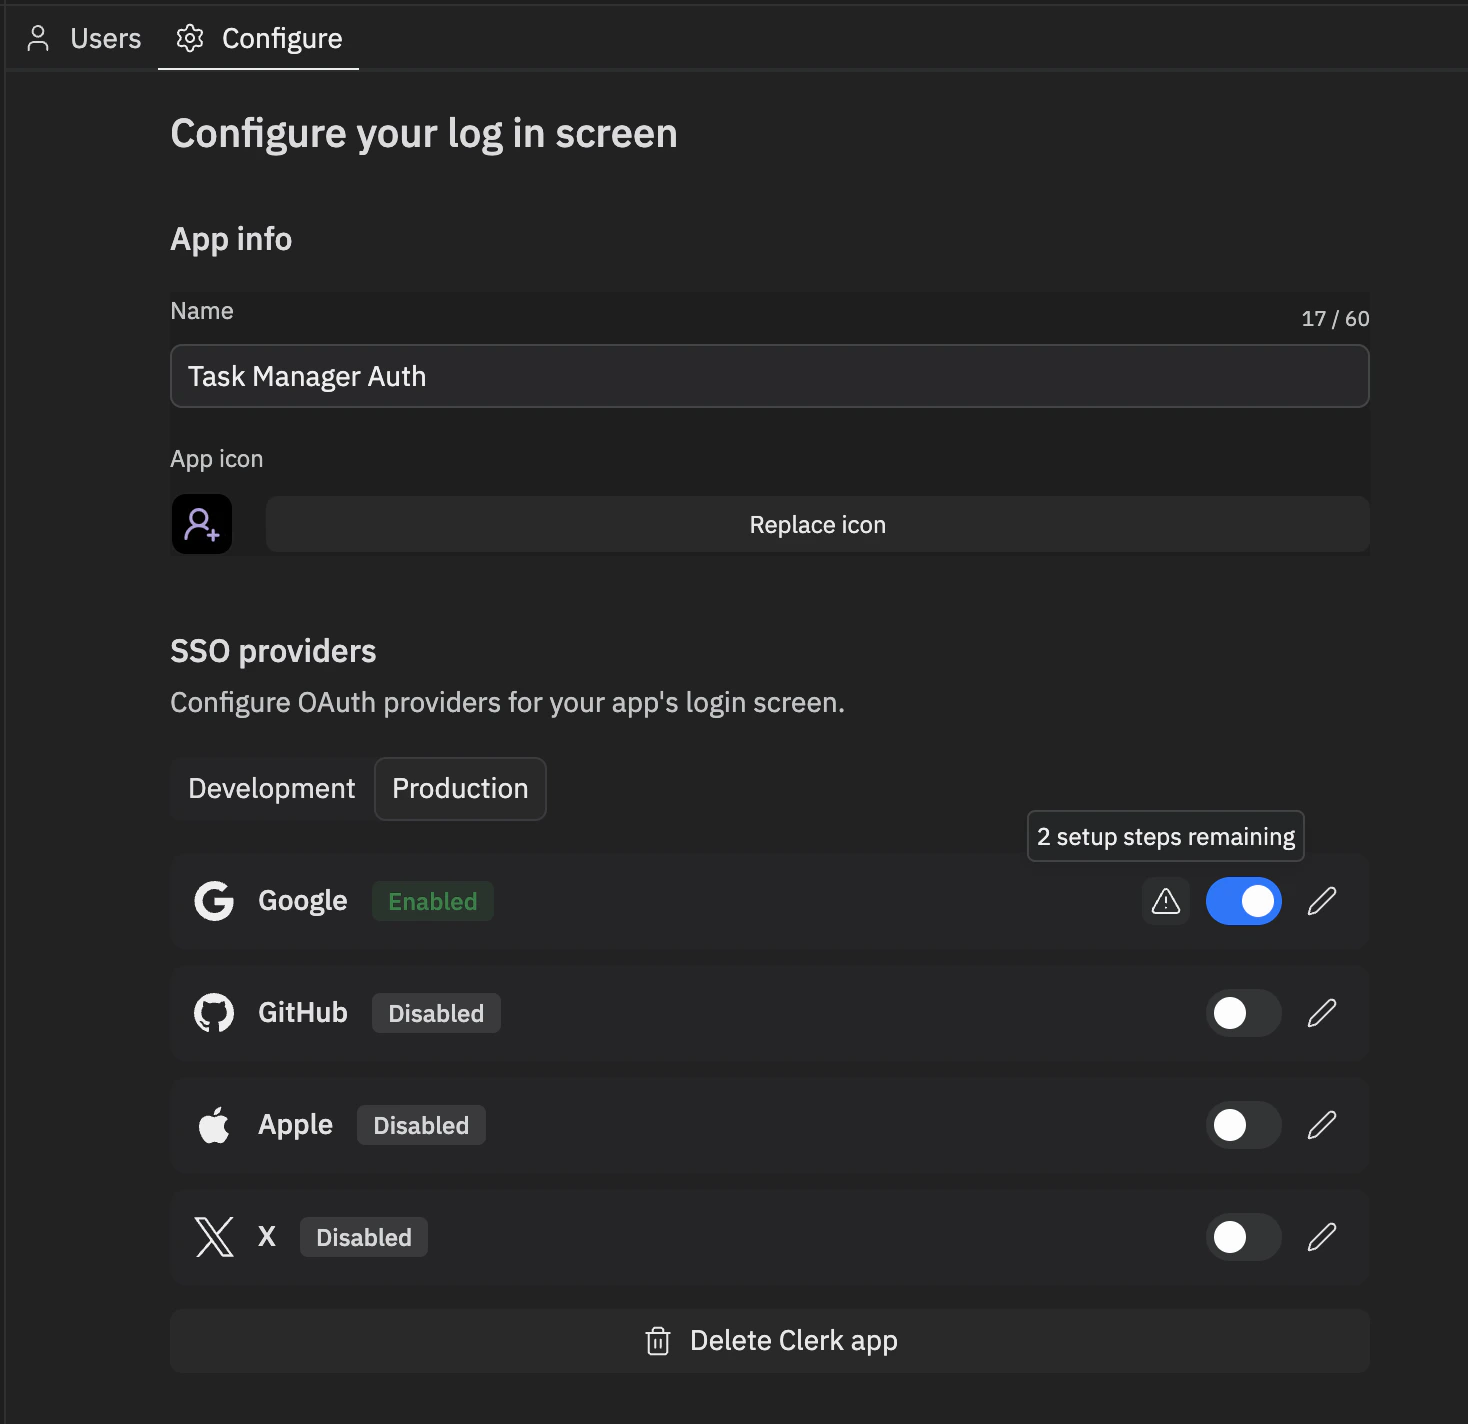Click the Apple provider name
Viewport: 1468px width, 1424px height.
[295, 1125]
